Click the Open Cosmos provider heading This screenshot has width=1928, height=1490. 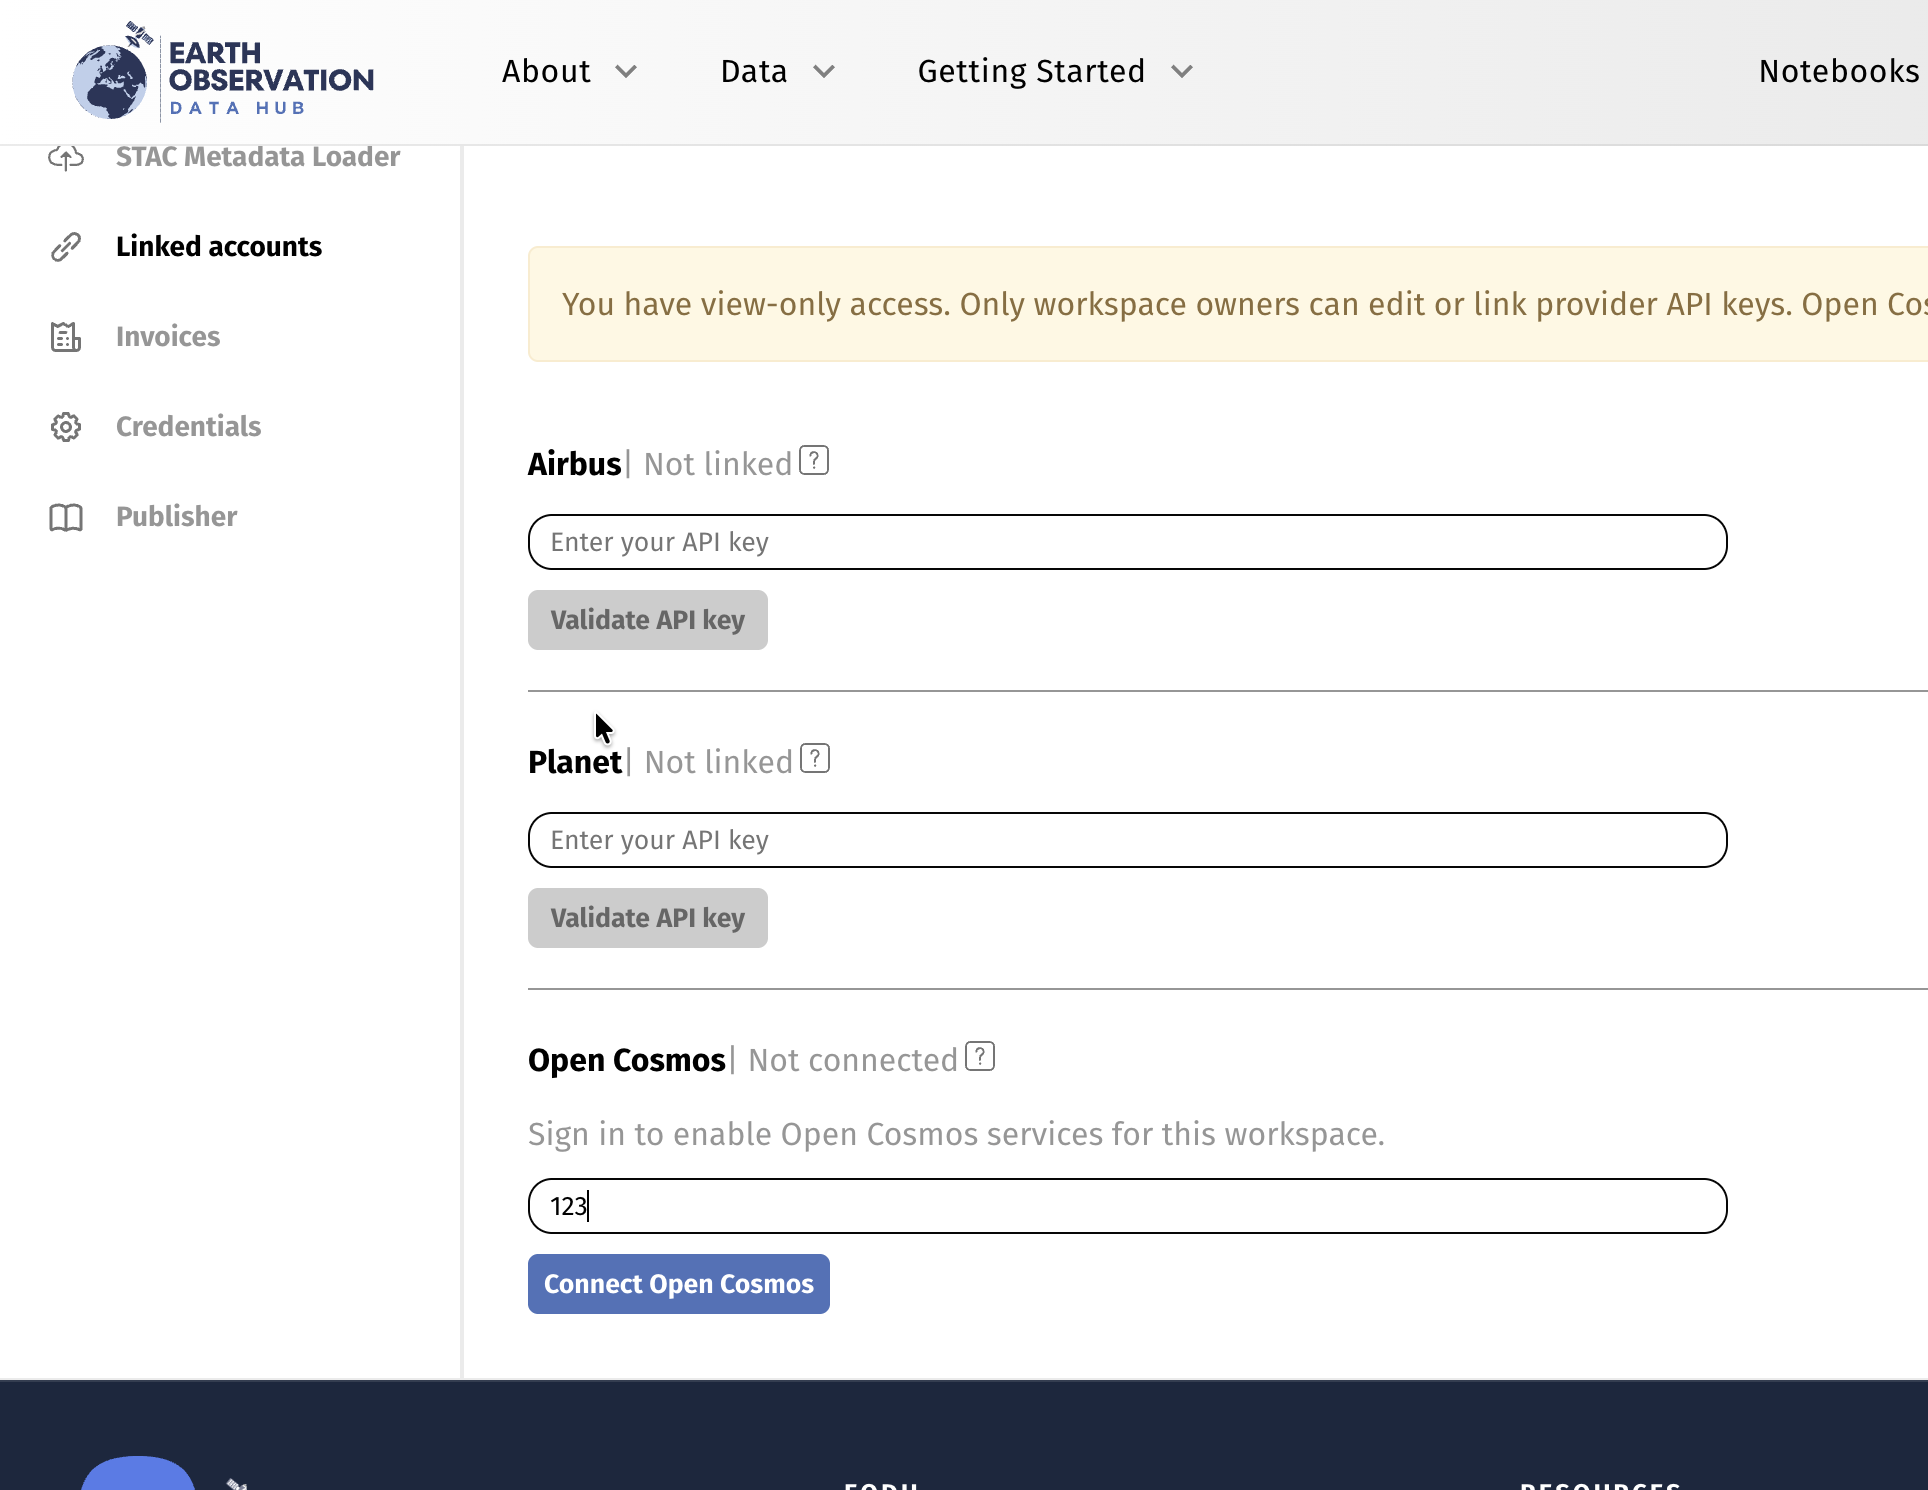point(627,1060)
